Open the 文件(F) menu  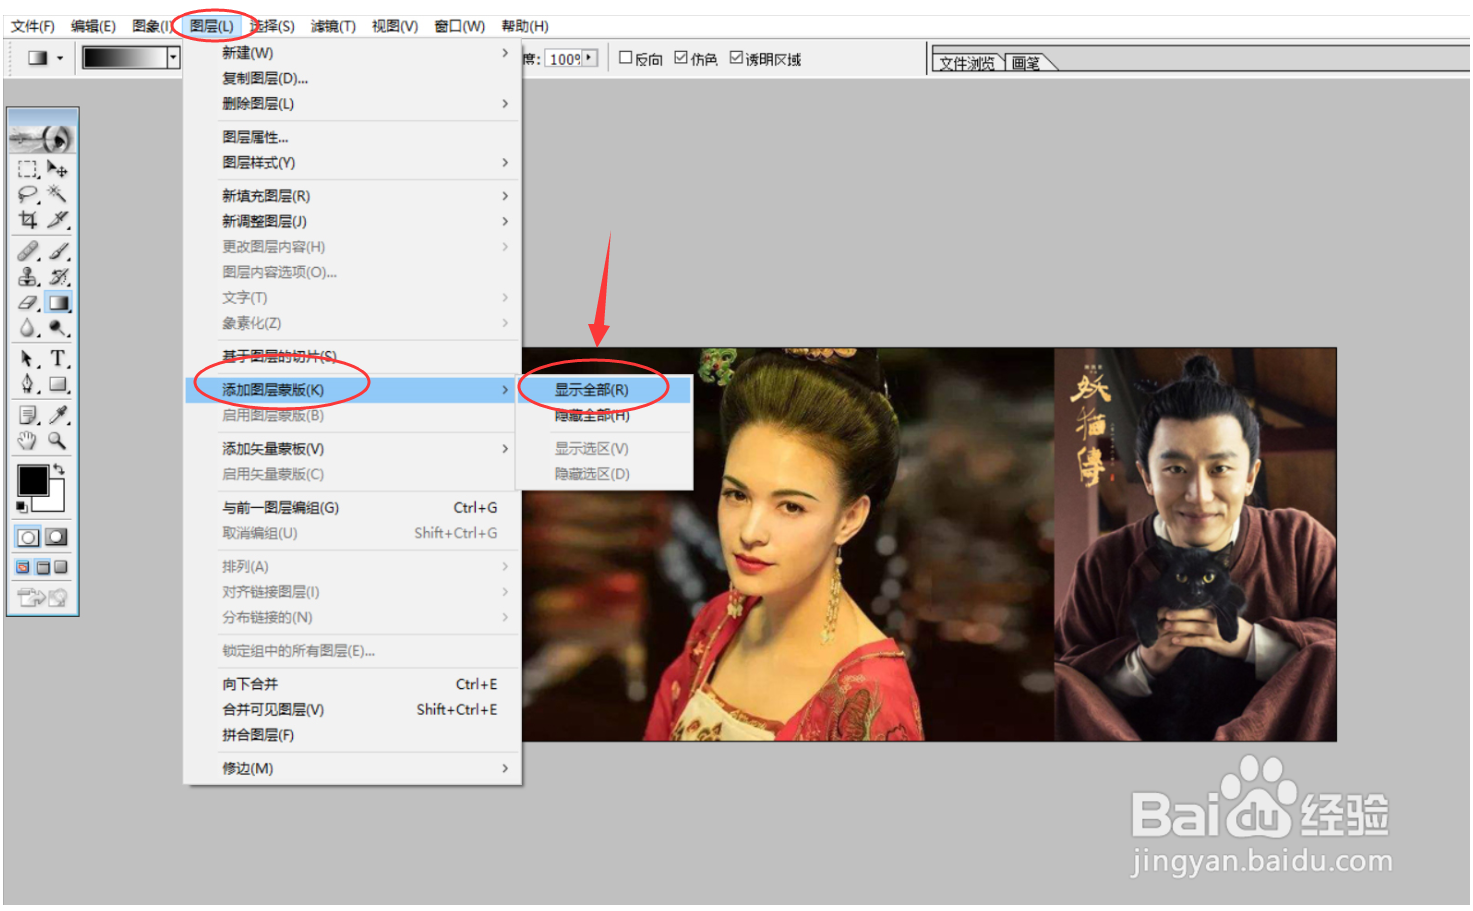33,26
